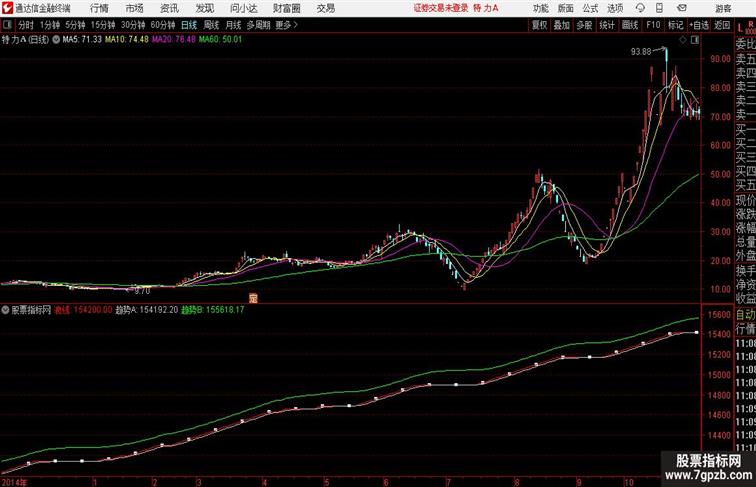
Task: Open the 版面 layout menu
Action: click(566, 8)
